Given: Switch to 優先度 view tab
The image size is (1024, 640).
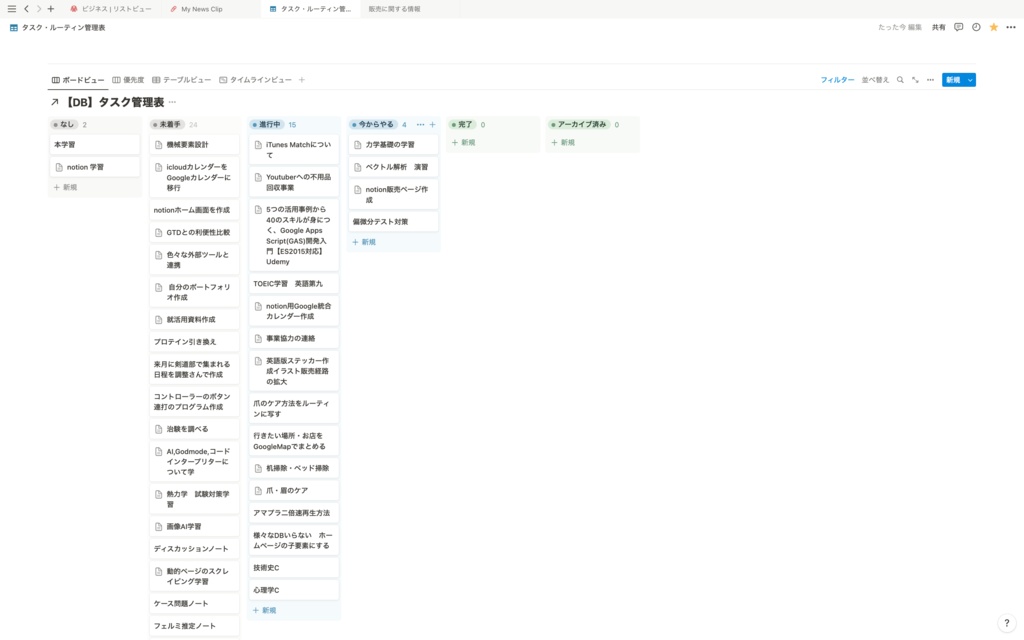Looking at the screenshot, I should (128, 80).
